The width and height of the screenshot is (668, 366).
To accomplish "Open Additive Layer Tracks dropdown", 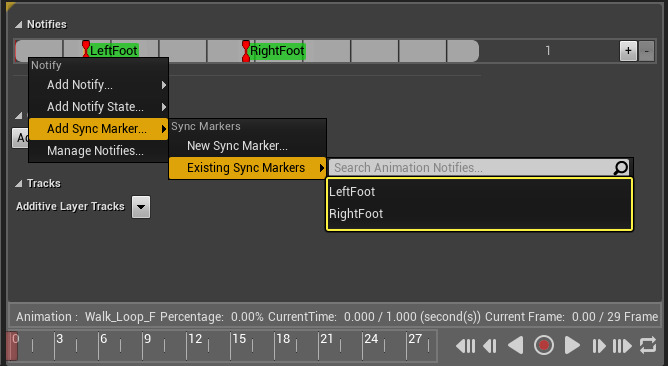I will click(141, 207).
